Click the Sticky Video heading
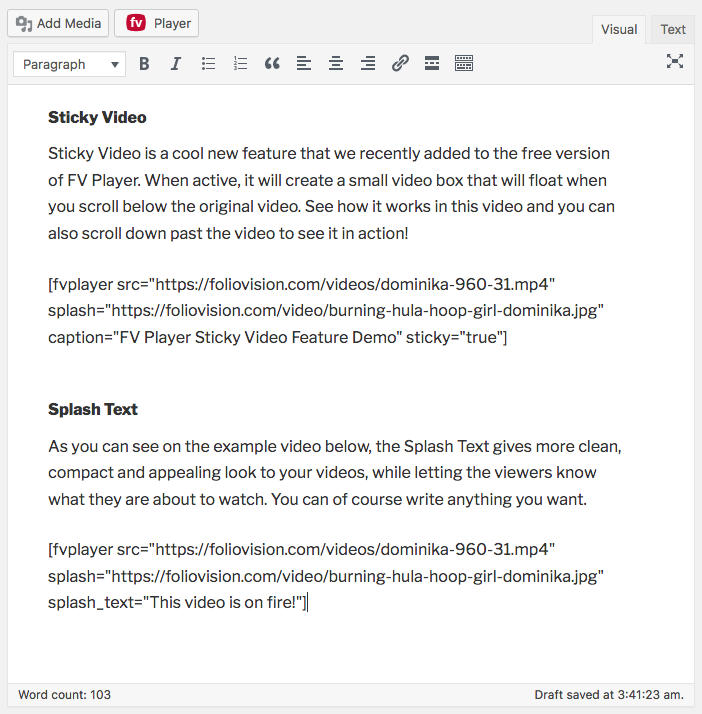Image resolution: width=702 pixels, height=714 pixels. coord(97,117)
